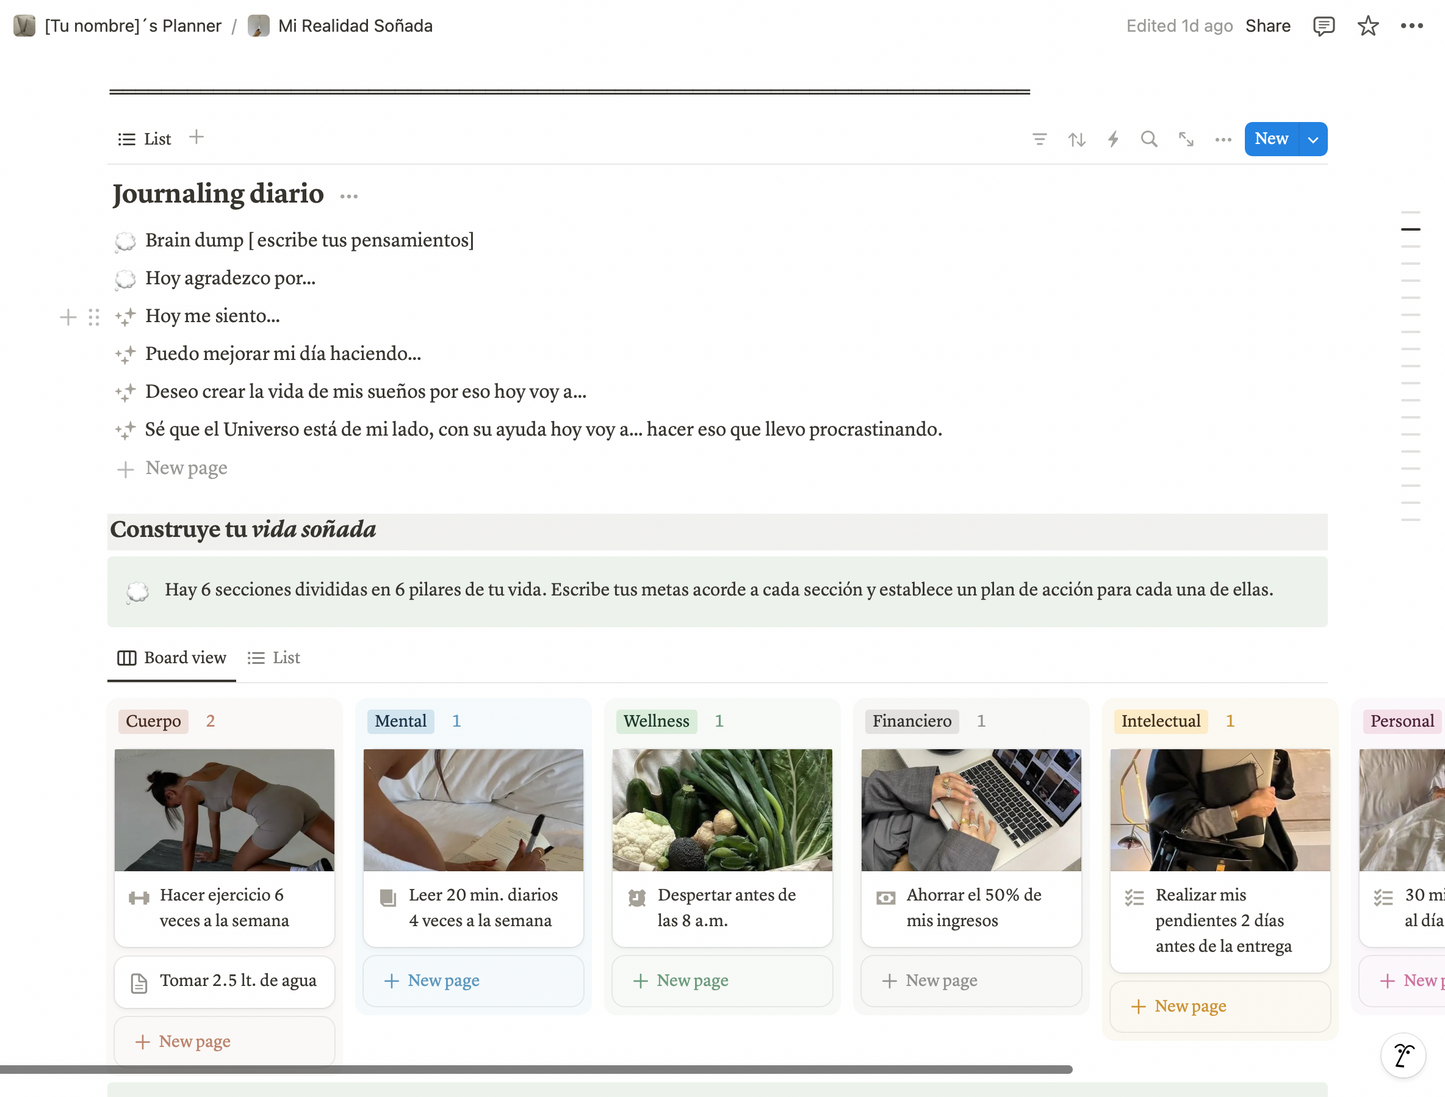Click Edited 1d ago timestamp

pos(1179,26)
